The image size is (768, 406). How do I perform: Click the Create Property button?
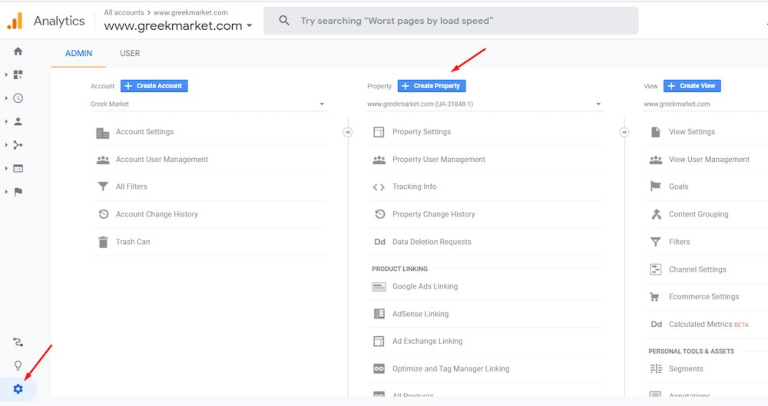coord(431,86)
